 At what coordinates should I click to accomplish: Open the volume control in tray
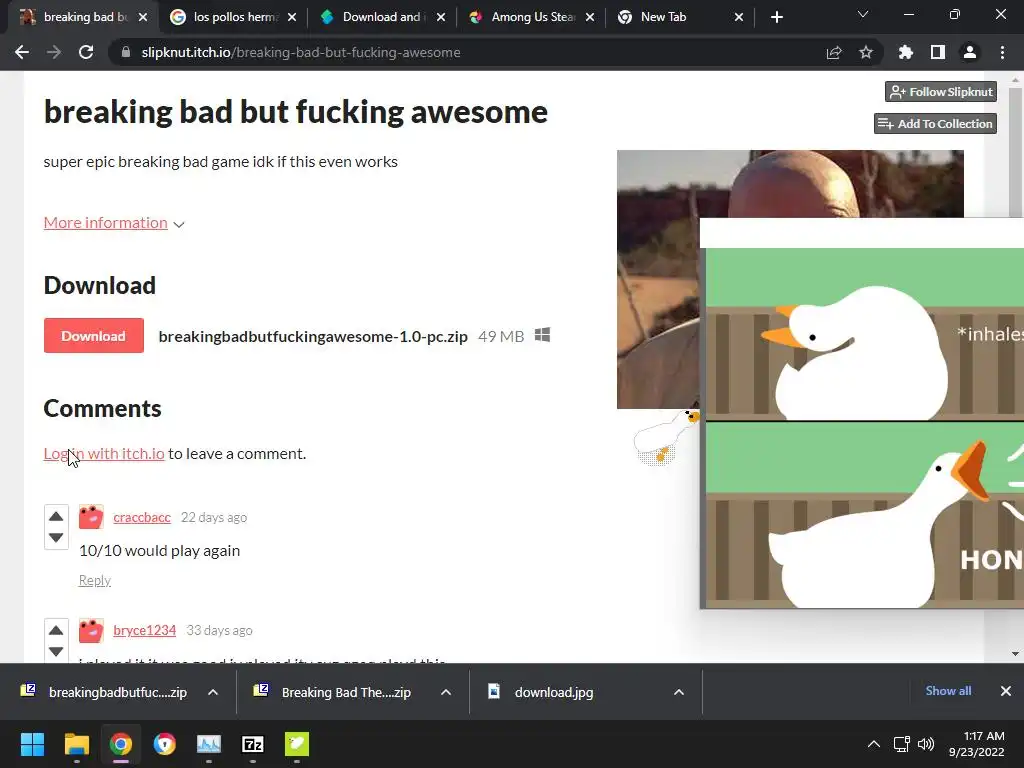tap(926, 744)
